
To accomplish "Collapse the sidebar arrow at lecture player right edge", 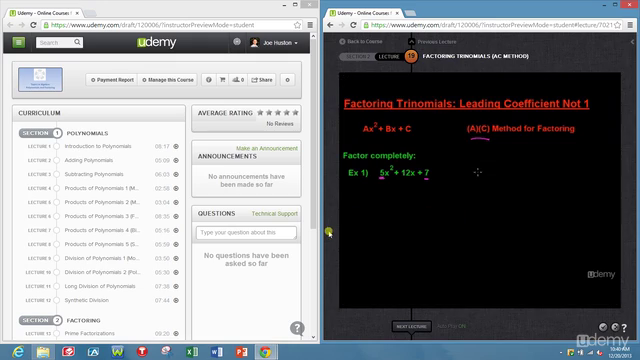I will pyautogui.click(x=632, y=42).
